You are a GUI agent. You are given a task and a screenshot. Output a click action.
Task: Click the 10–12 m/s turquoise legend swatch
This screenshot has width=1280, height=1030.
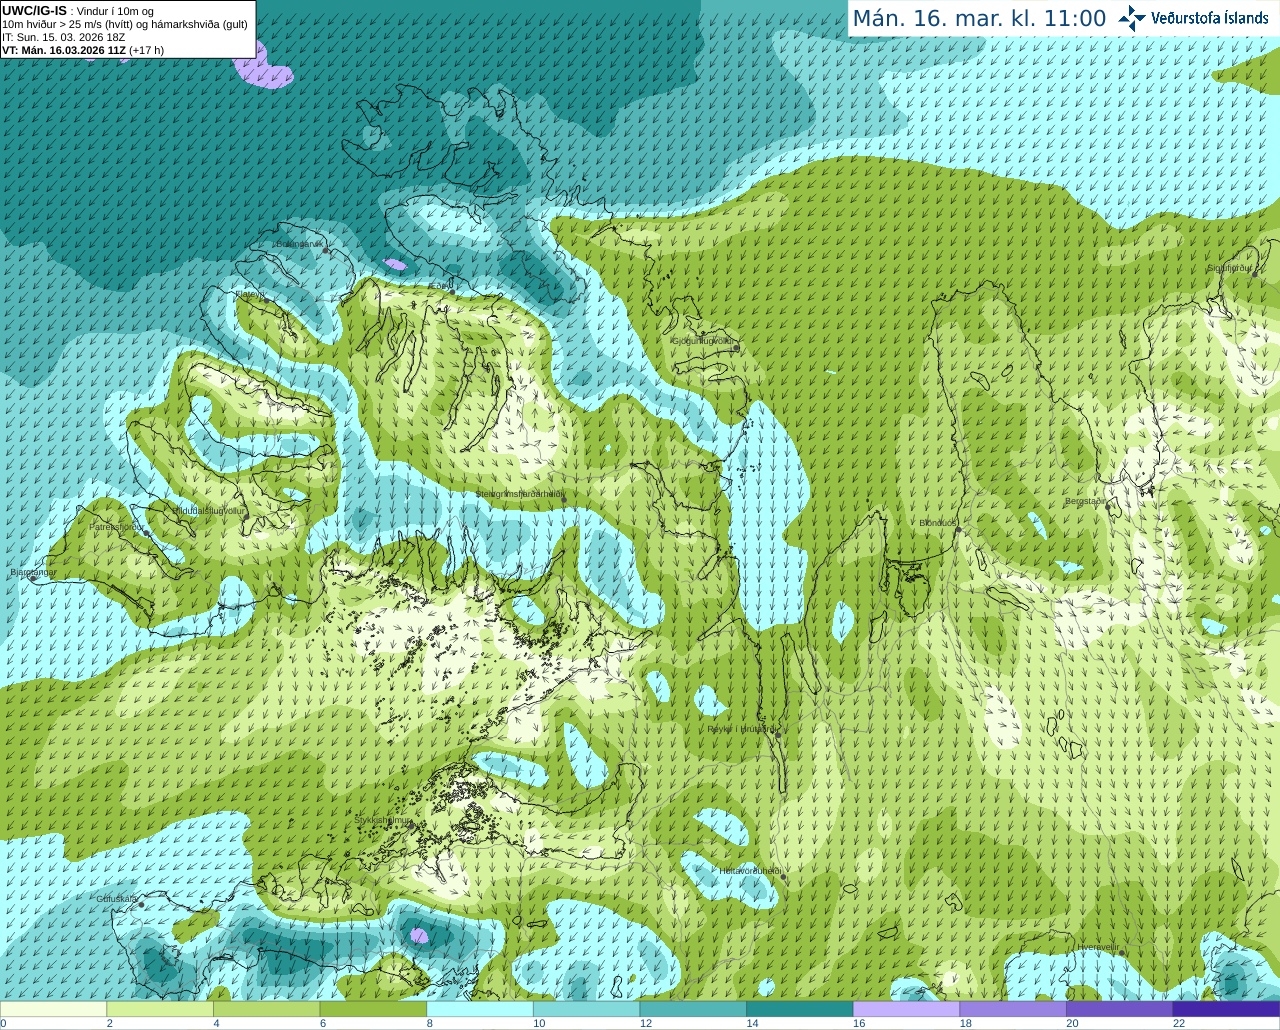tap(586, 1009)
